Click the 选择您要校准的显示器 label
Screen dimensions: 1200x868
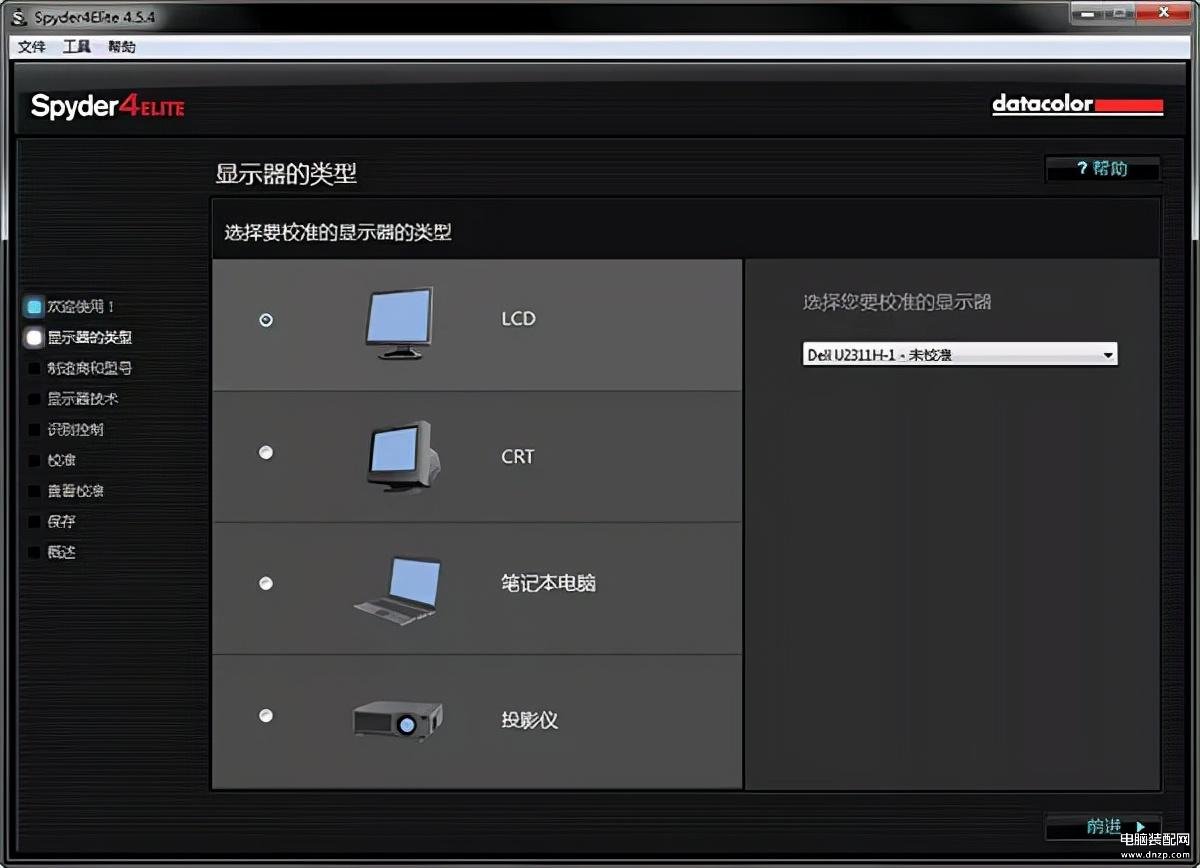point(897,302)
